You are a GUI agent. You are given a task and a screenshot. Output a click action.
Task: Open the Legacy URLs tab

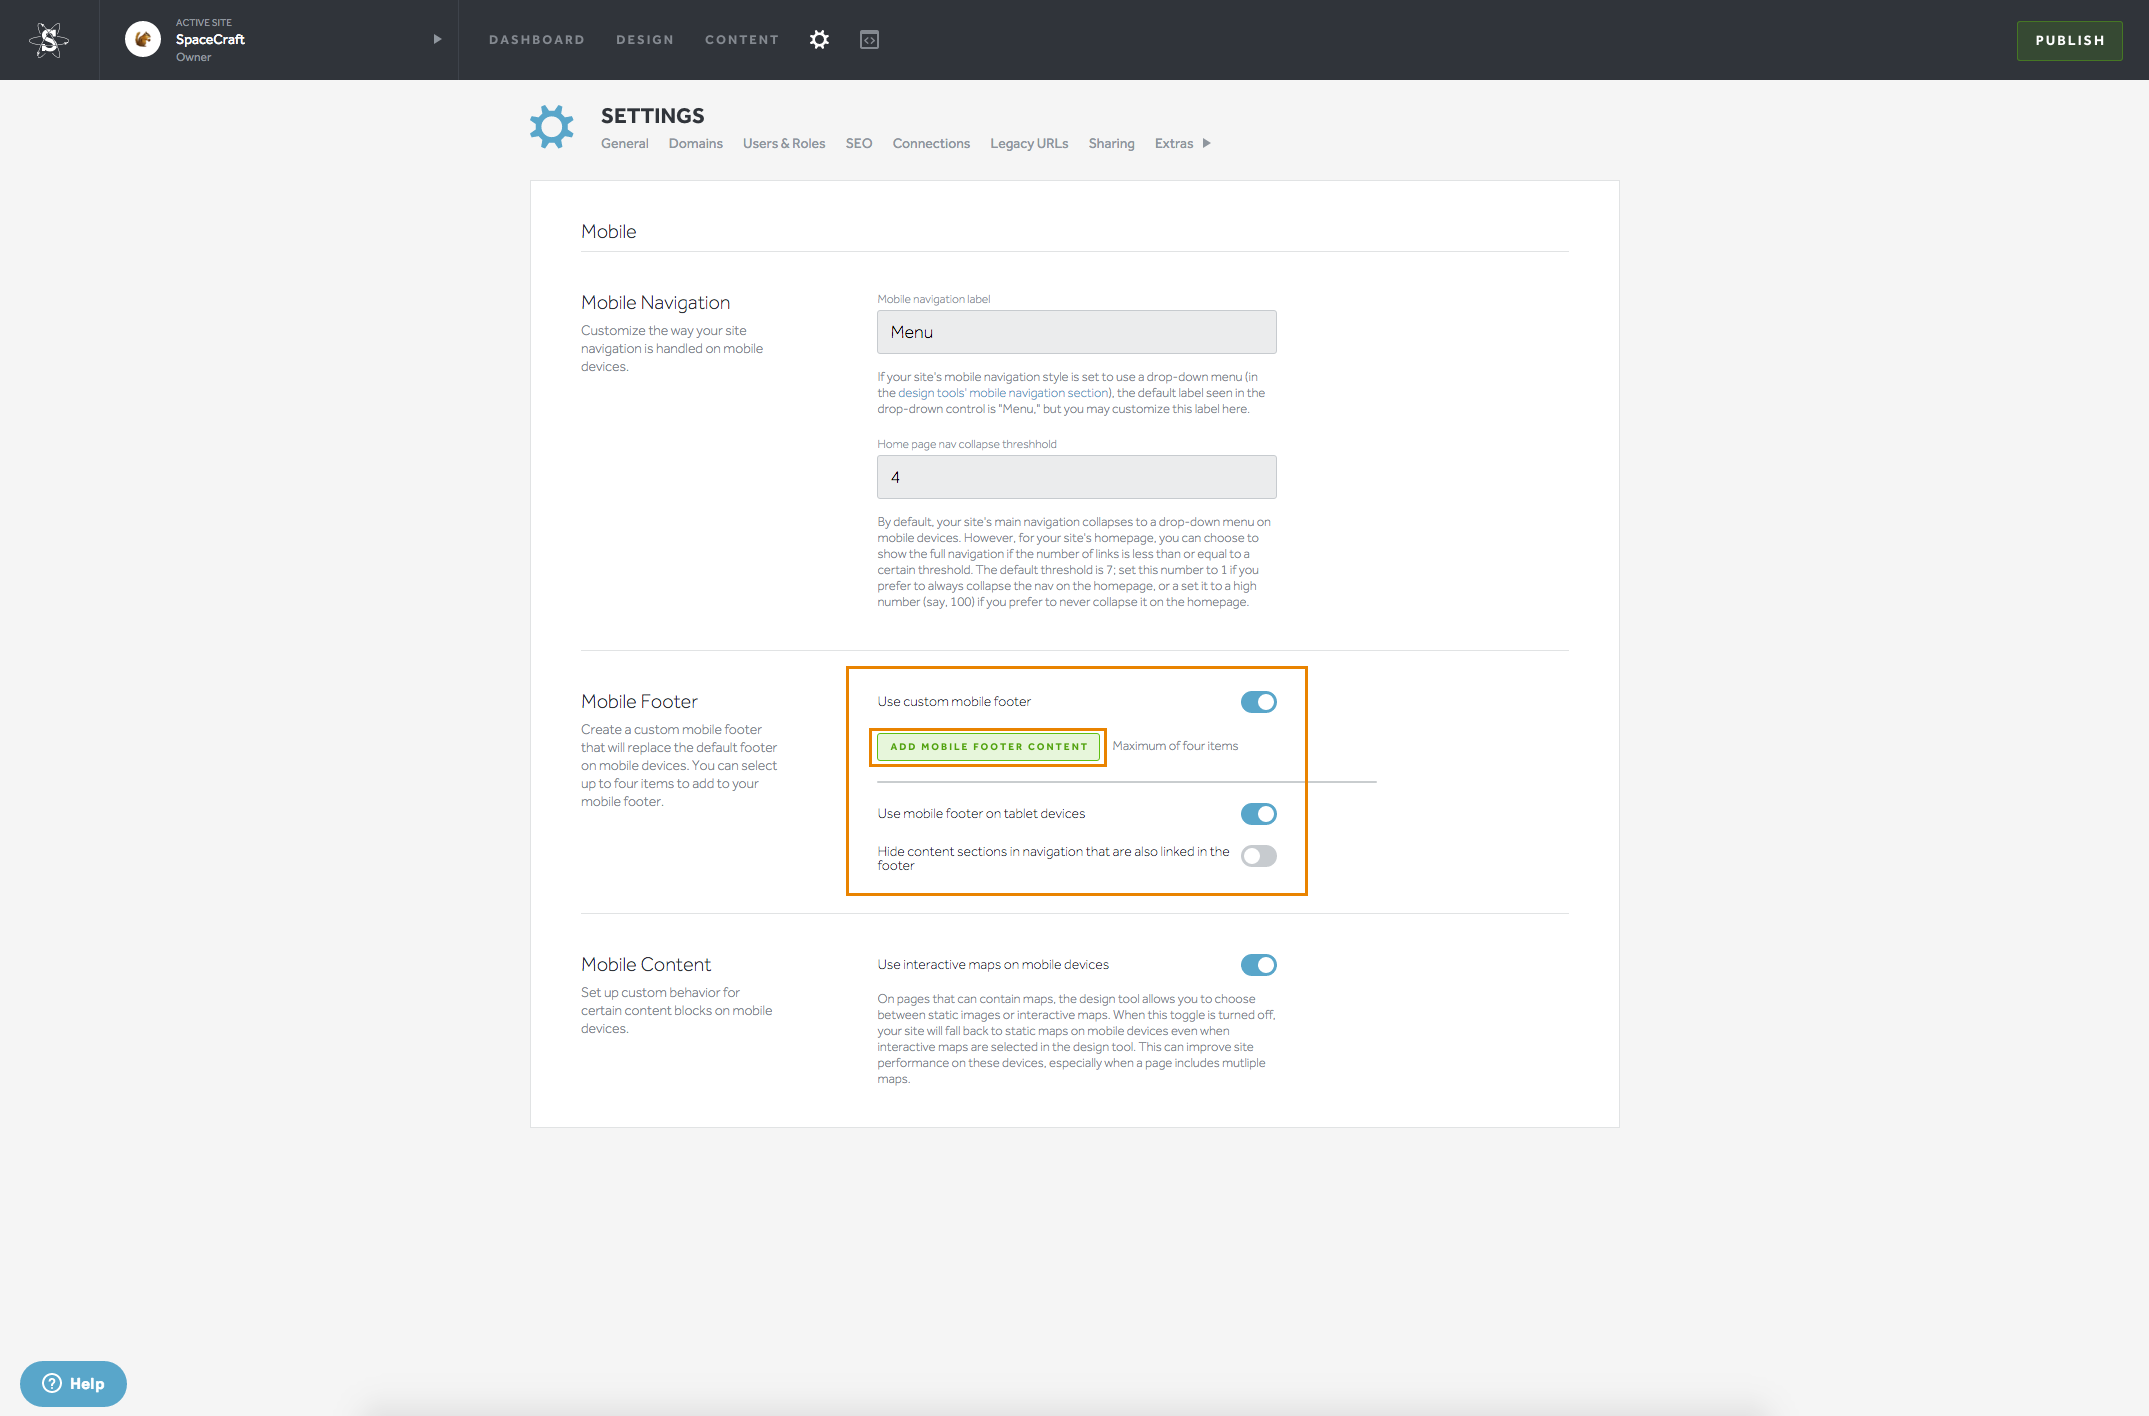tap(1029, 143)
